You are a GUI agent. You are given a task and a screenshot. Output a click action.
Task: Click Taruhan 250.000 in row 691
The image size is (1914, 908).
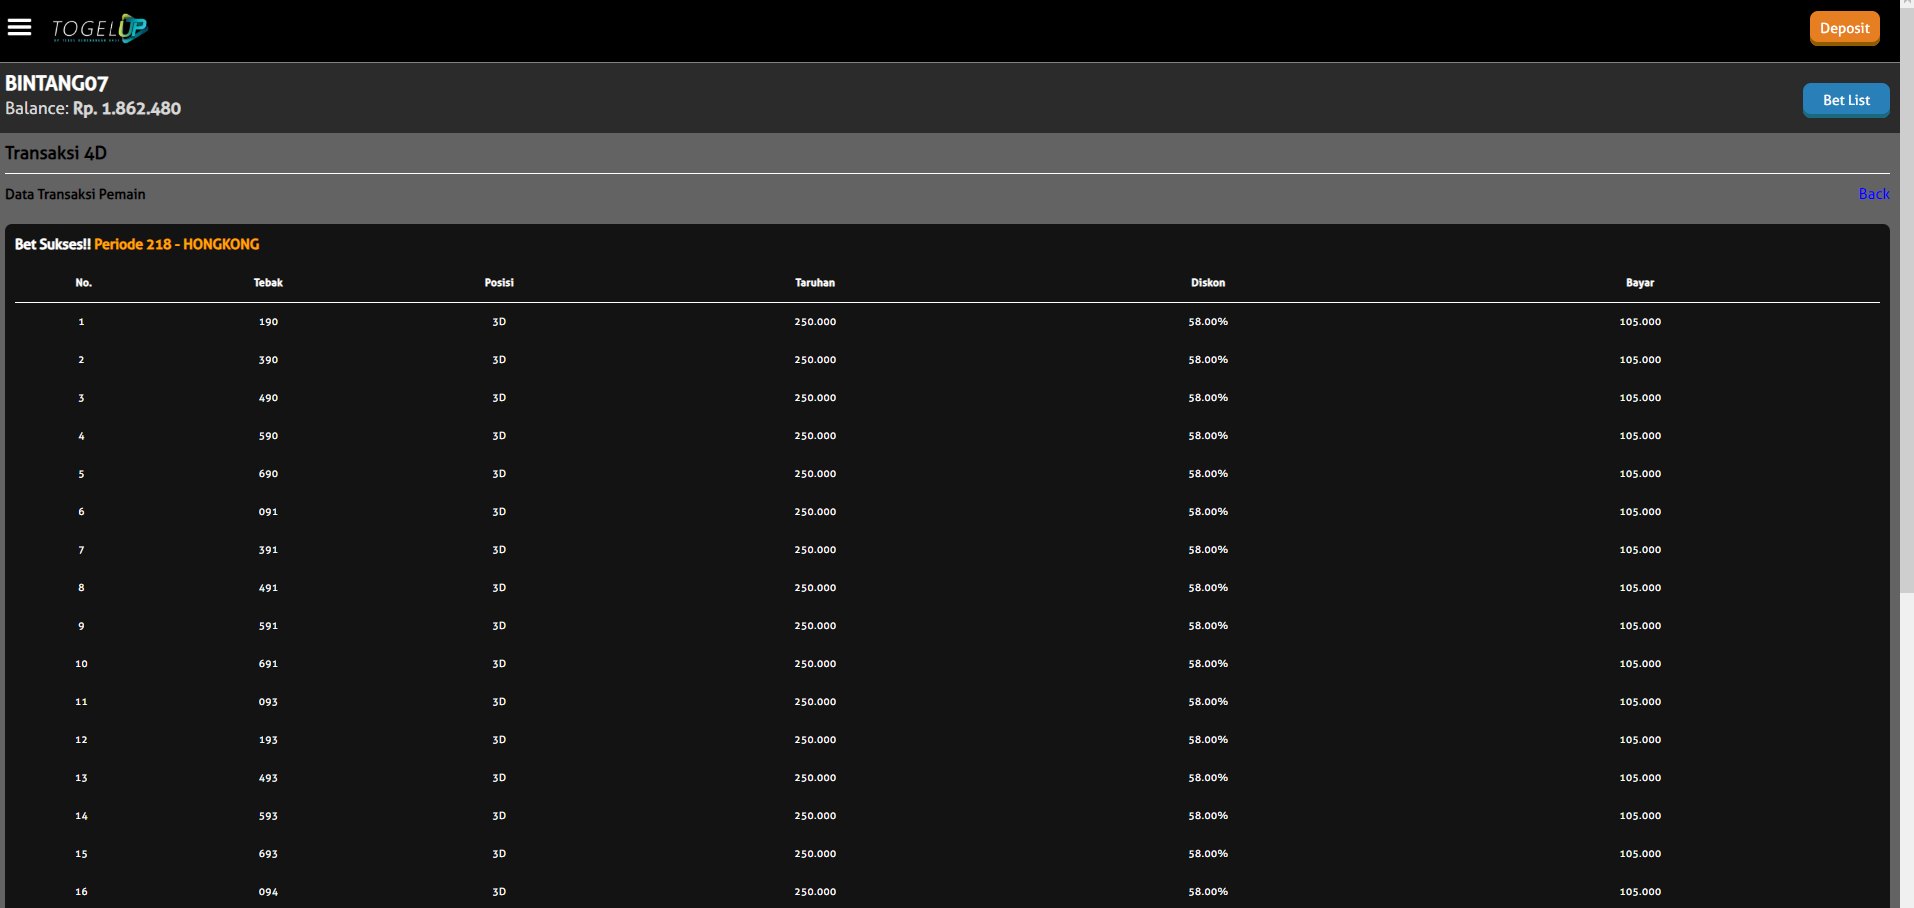[815, 664]
